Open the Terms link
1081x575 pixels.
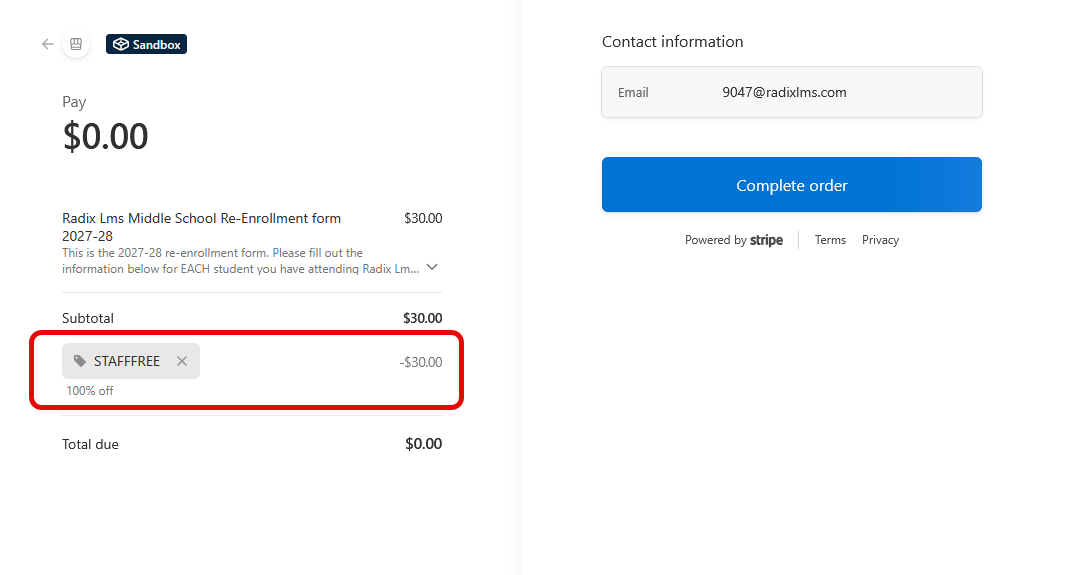pos(830,240)
